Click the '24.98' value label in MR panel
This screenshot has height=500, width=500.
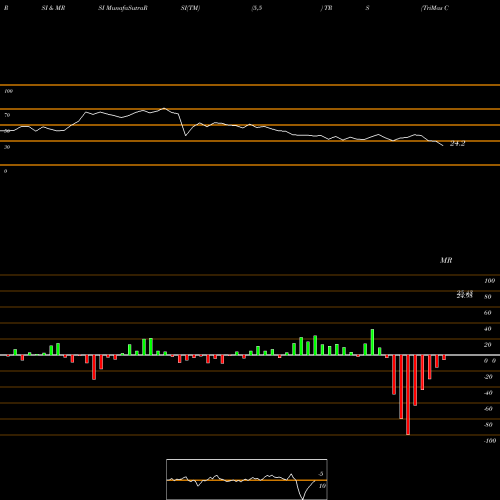coord(464,296)
